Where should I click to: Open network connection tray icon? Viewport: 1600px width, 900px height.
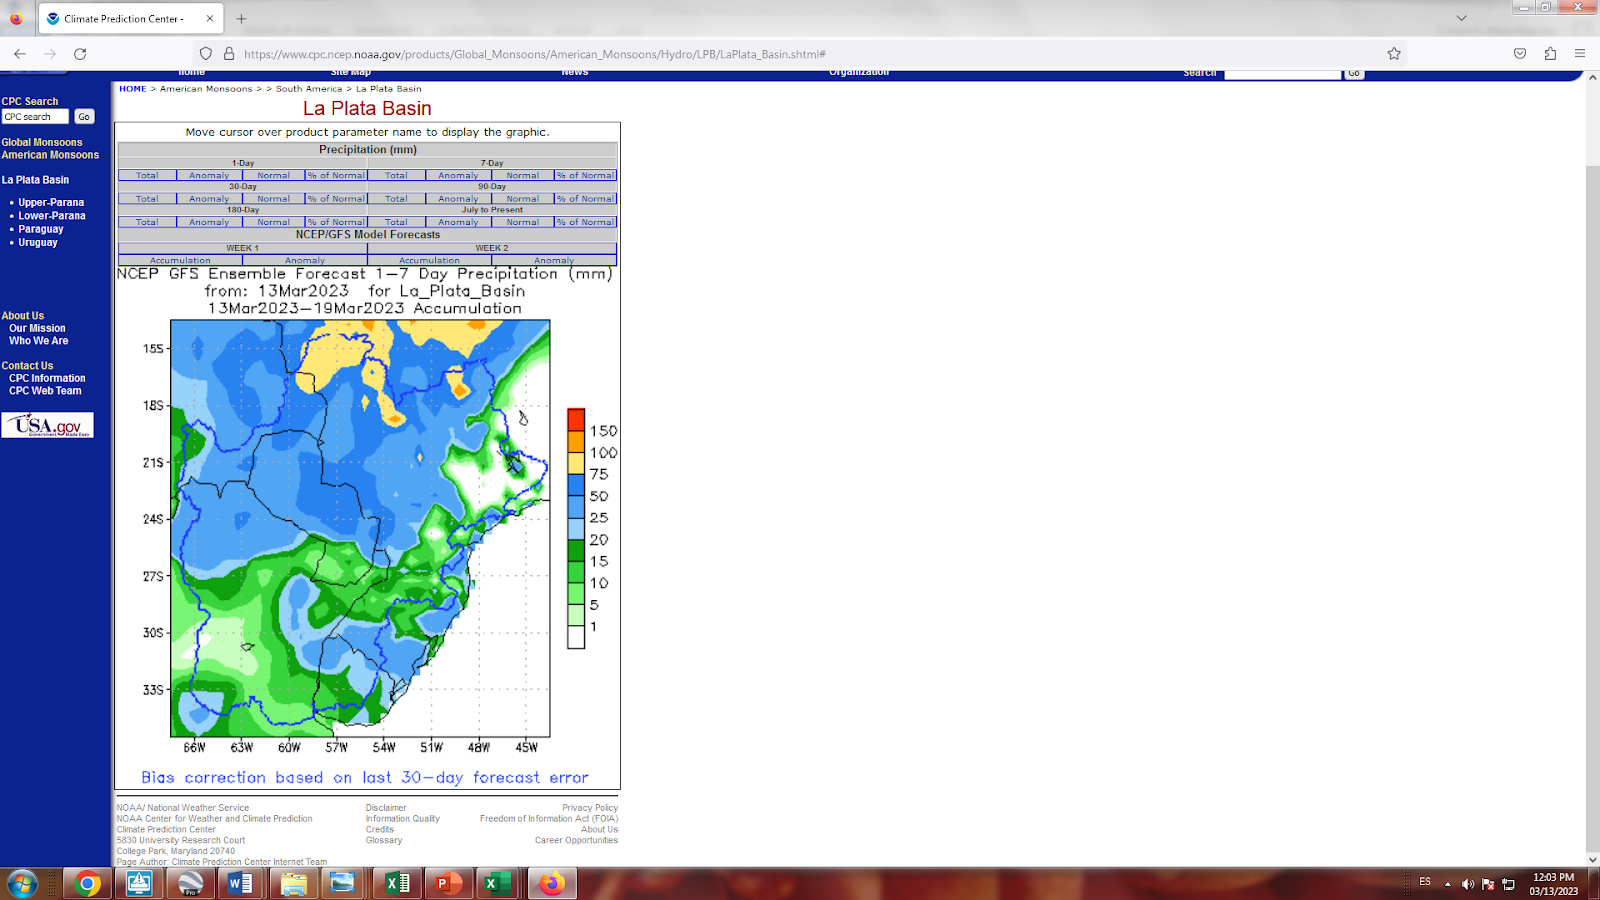point(1508,884)
